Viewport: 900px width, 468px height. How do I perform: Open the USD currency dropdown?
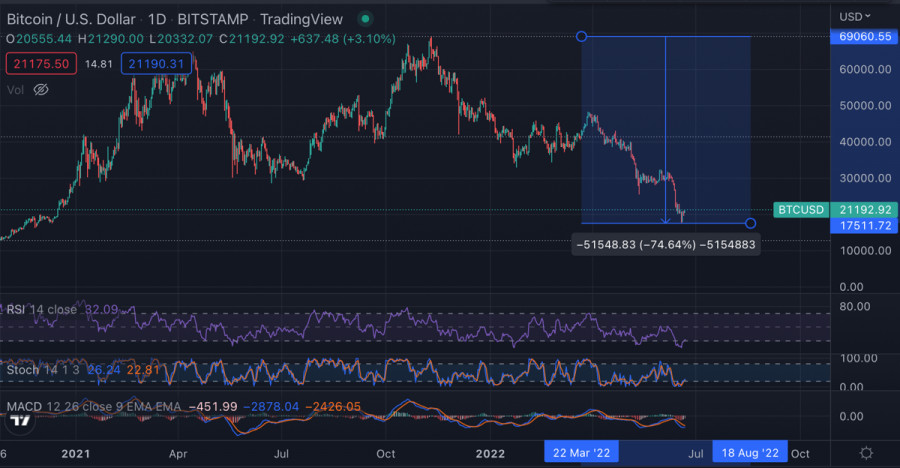point(855,17)
